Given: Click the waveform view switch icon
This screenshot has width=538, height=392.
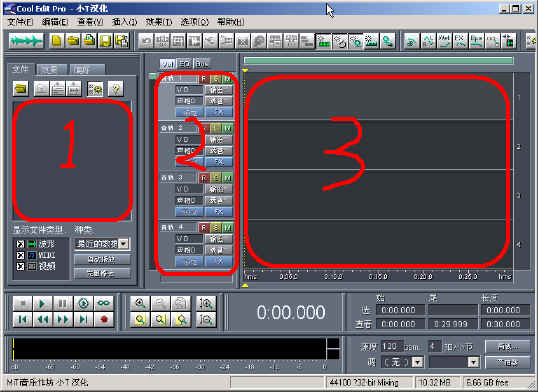Looking at the screenshot, I should 26,41.
